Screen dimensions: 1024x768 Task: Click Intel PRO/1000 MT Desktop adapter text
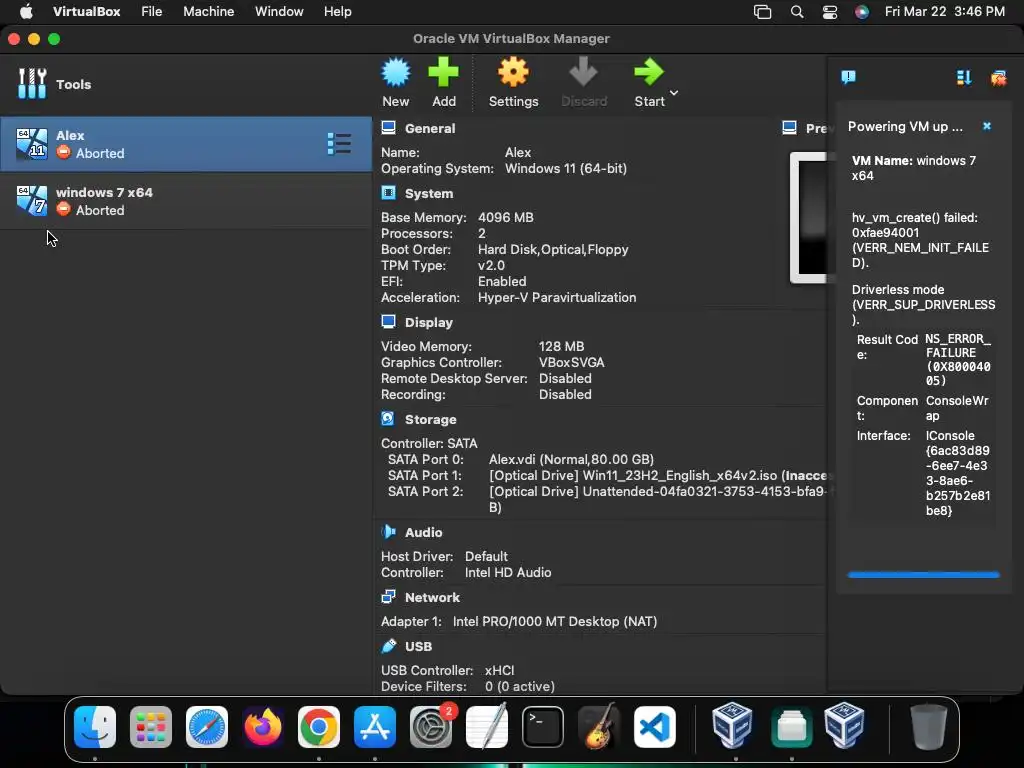555,622
